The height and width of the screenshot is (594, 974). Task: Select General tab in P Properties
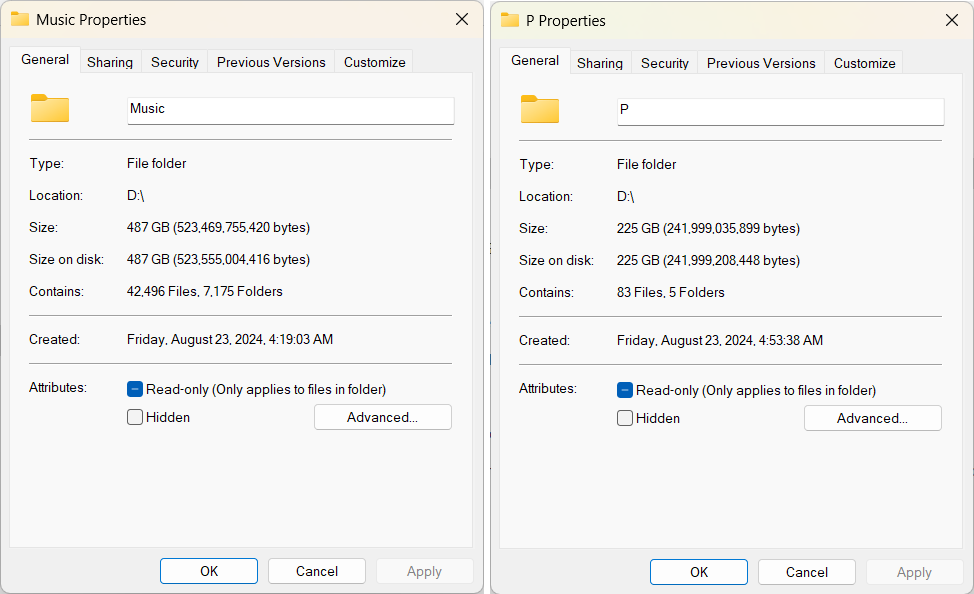tap(535, 61)
